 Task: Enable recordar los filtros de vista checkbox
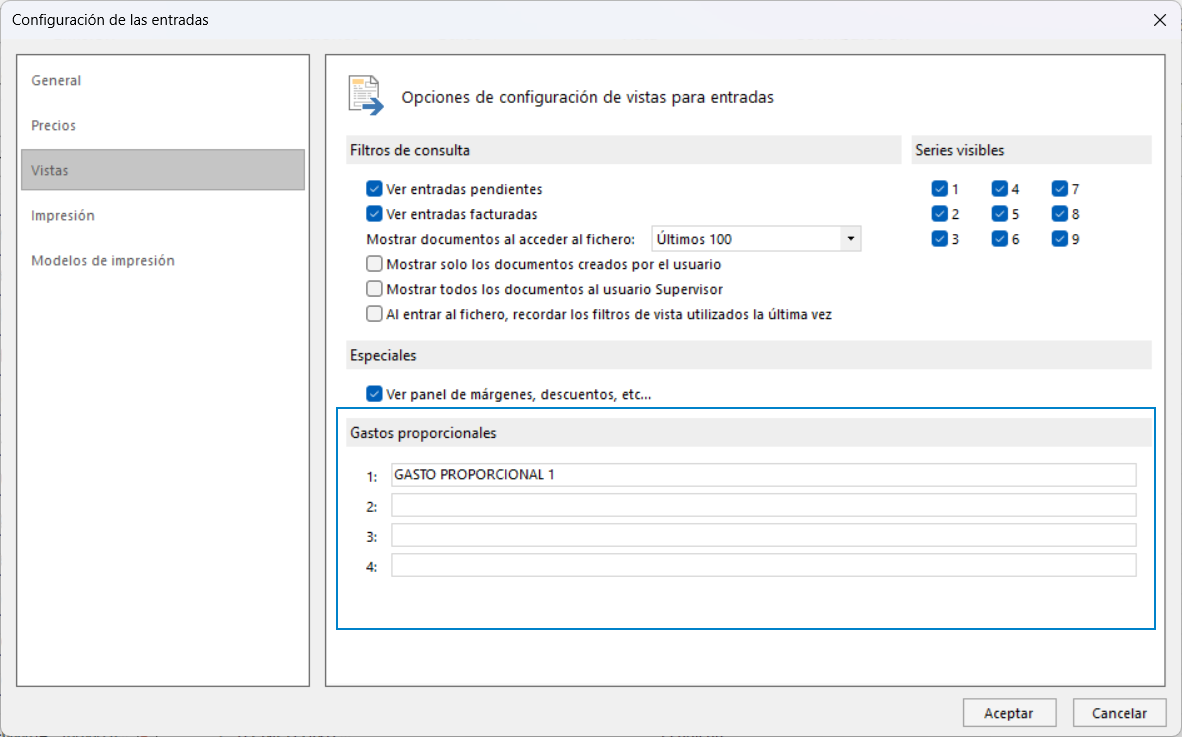pos(374,314)
